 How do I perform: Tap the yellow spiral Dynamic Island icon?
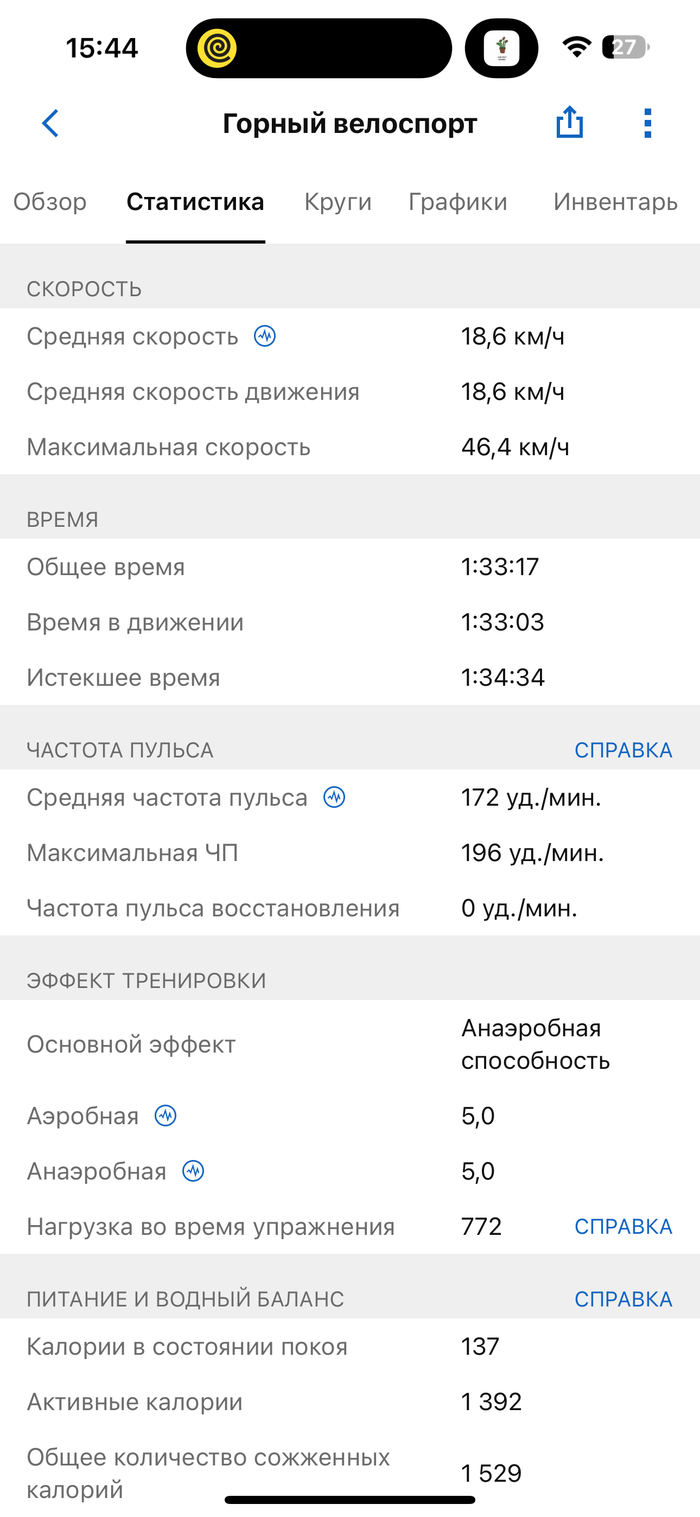click(218, 48)
